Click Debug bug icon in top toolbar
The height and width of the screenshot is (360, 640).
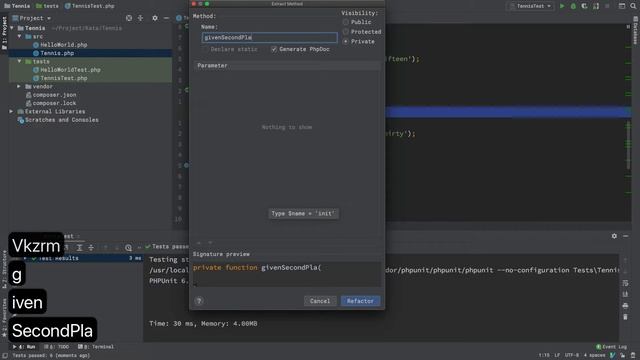(x=573, y=6)
